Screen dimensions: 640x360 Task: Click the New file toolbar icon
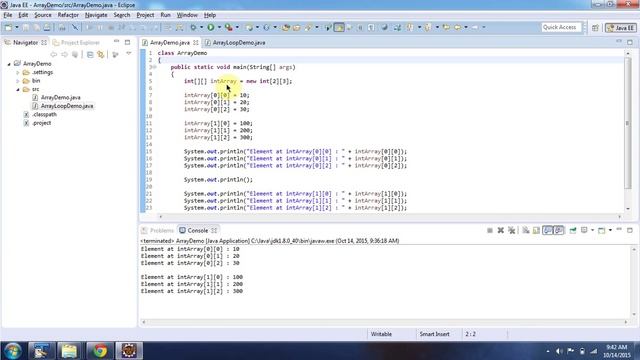pos(8,27)
